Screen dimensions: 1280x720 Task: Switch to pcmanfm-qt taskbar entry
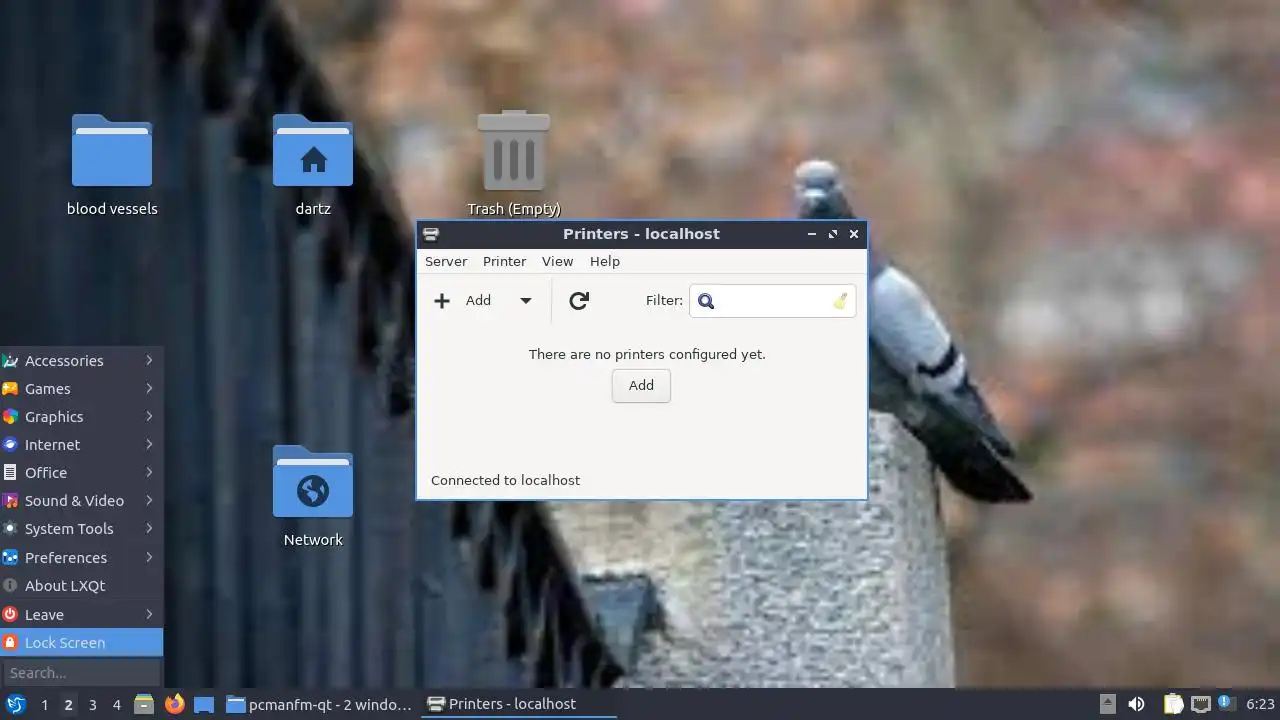coord(320,704)
